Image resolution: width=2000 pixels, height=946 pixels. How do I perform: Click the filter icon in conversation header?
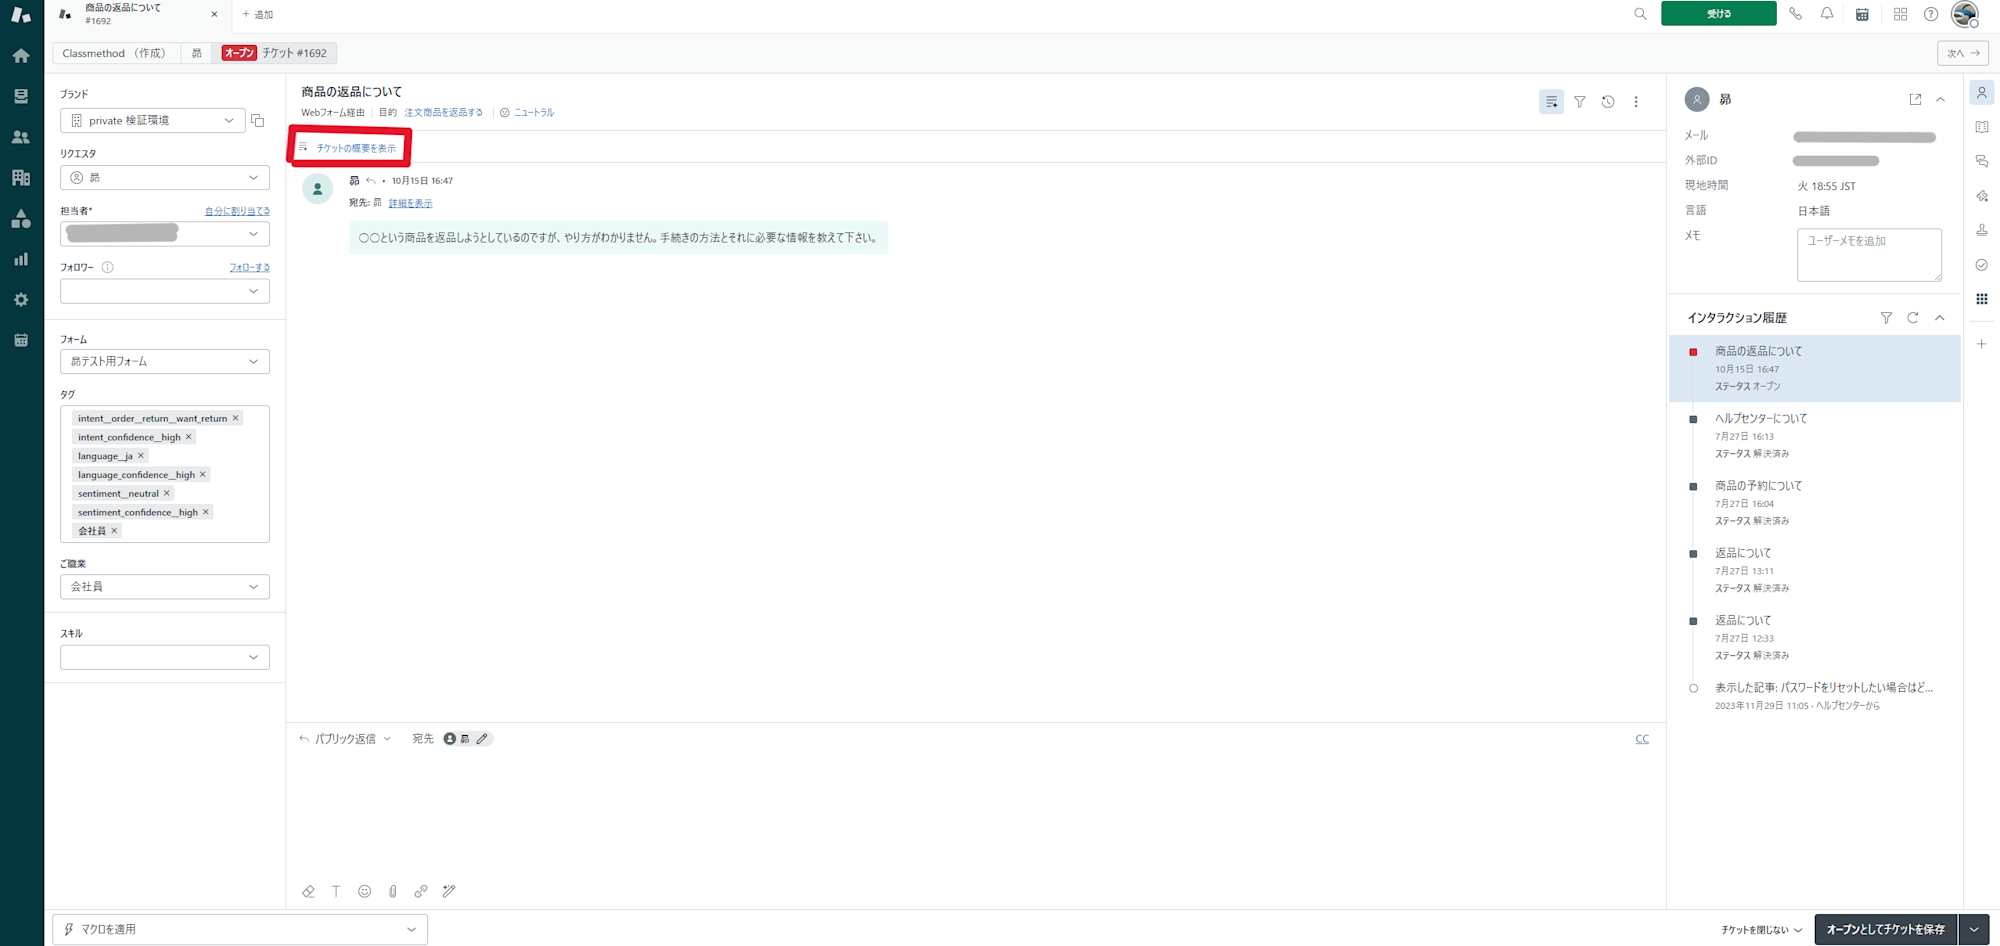1580,102
